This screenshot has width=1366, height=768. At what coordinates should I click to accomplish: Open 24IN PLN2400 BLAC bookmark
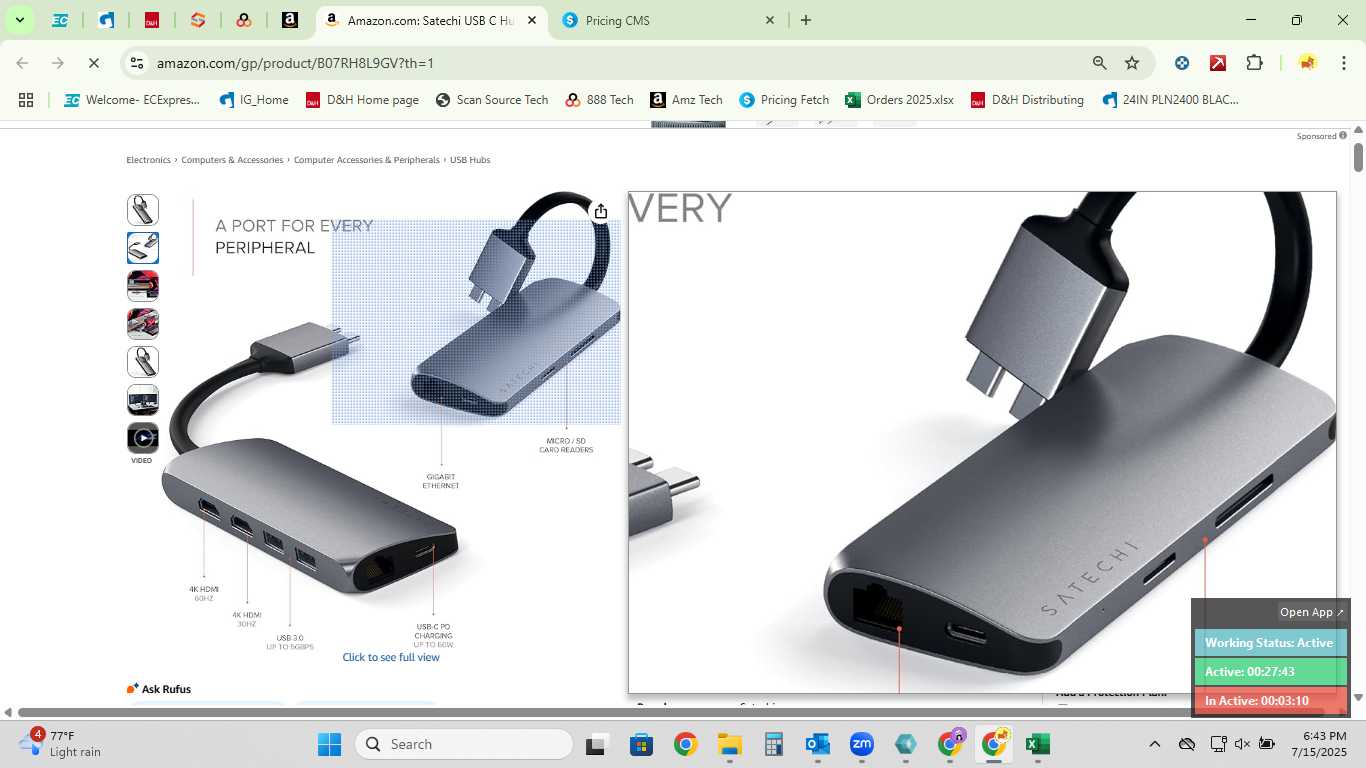coord(1170,100)
